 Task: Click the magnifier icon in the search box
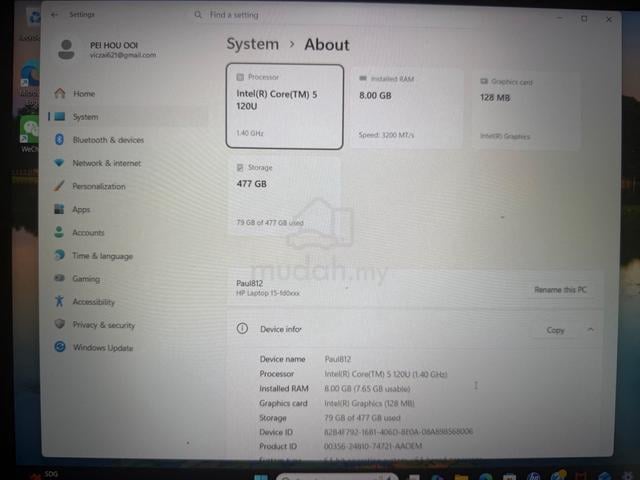[198, 15]
